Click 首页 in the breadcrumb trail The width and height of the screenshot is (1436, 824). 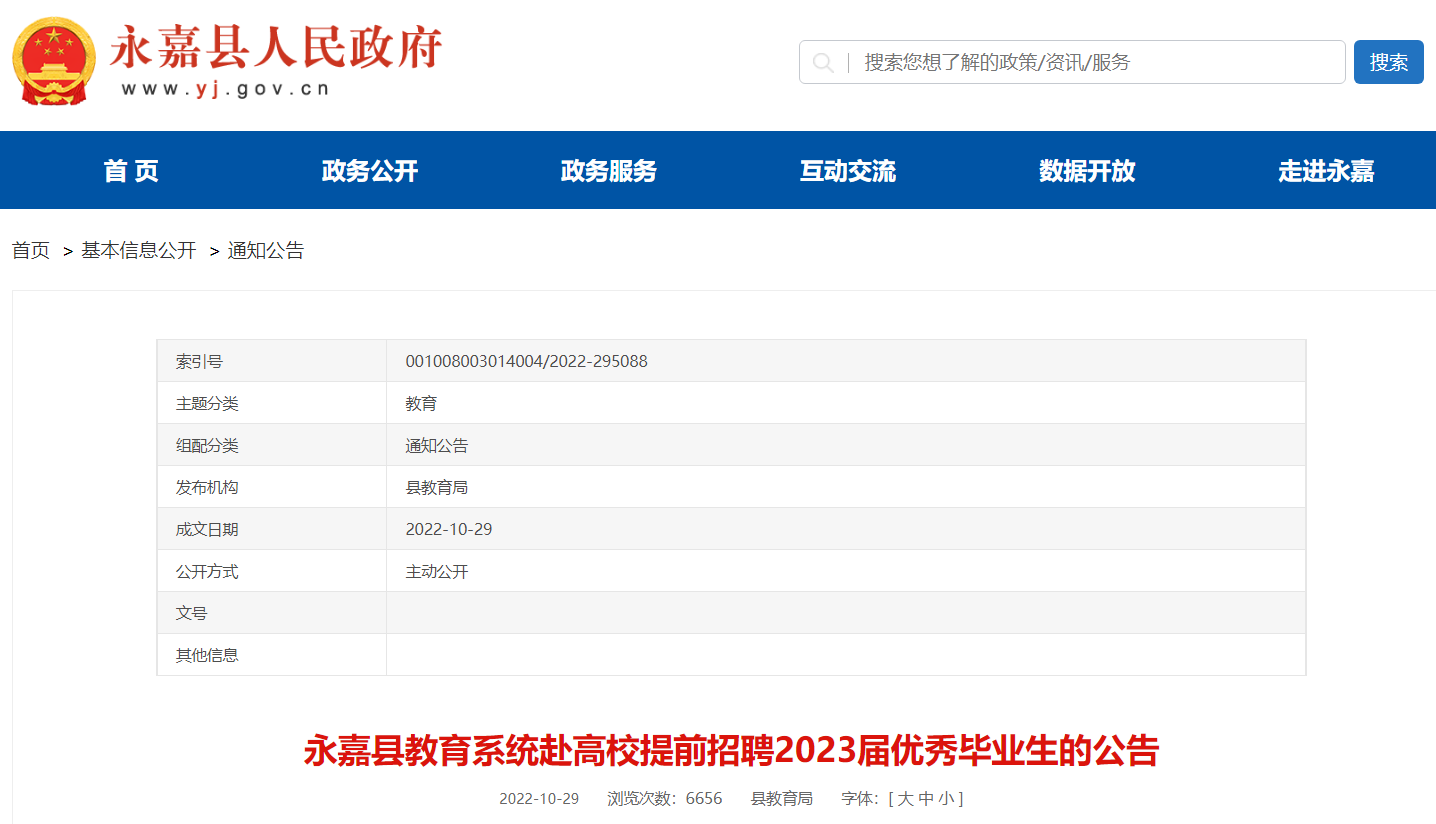[x=31, y=251]
